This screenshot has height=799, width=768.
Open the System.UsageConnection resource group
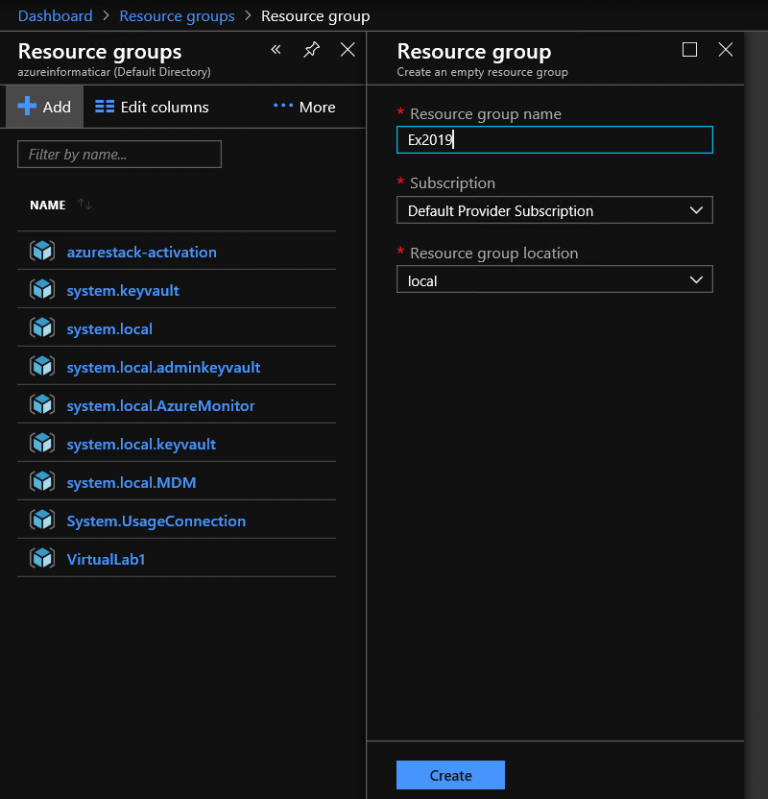(156, 521)
